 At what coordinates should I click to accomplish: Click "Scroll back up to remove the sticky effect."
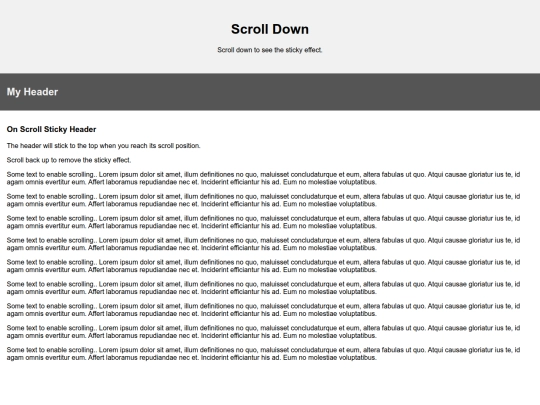(69, 160)
